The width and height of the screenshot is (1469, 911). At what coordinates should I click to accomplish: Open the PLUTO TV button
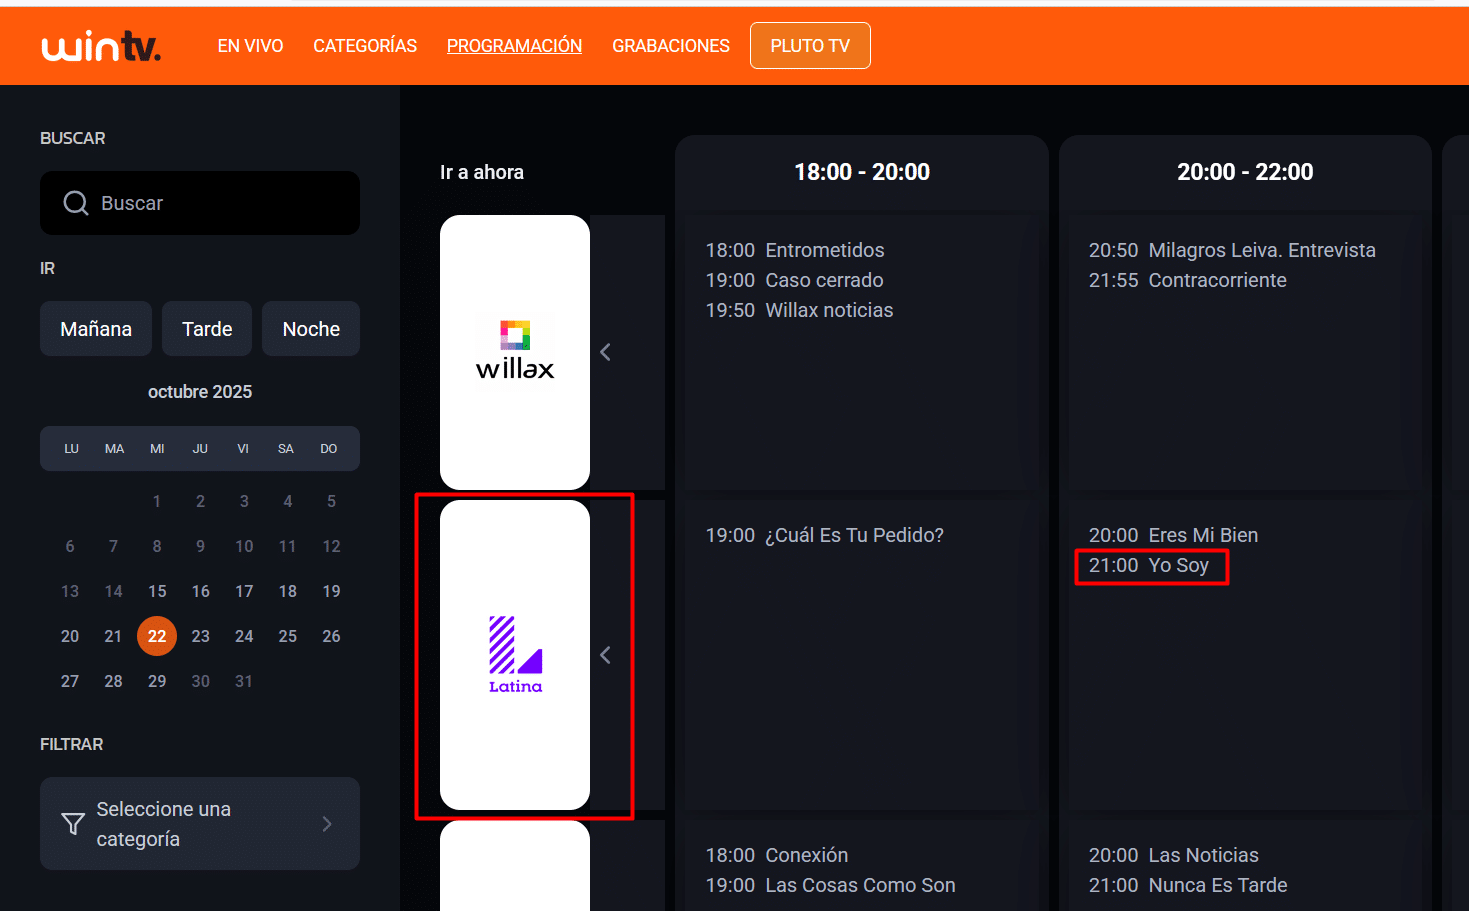pos(810,46)
